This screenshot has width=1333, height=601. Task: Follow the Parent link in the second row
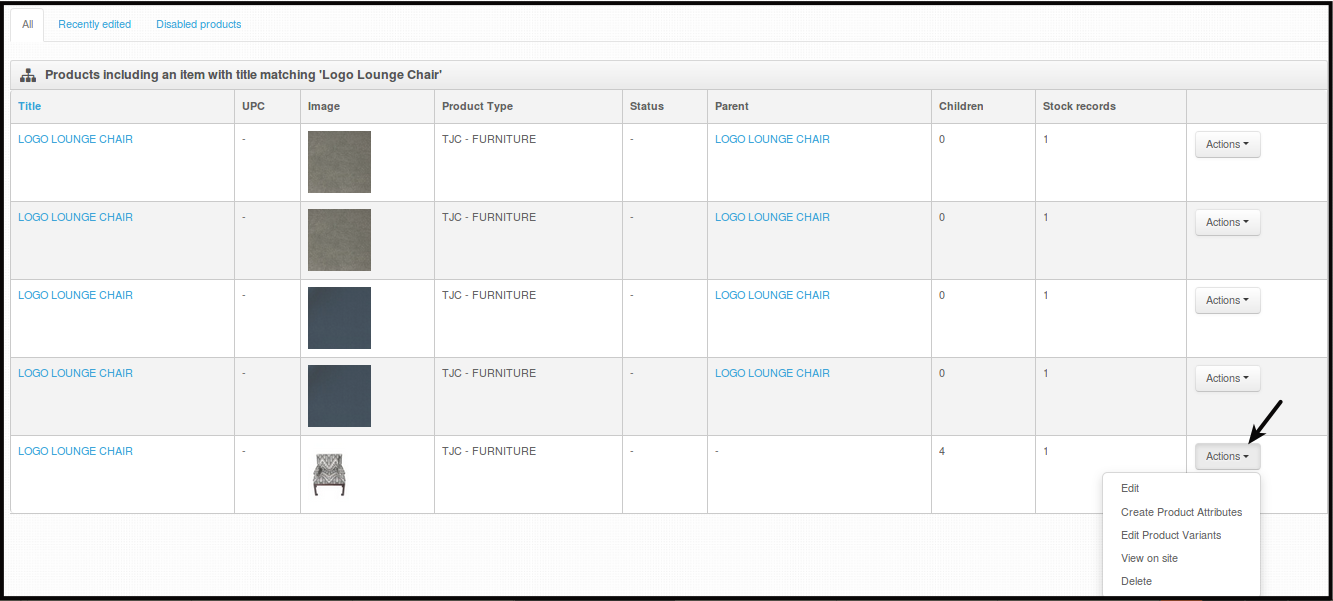772,217
